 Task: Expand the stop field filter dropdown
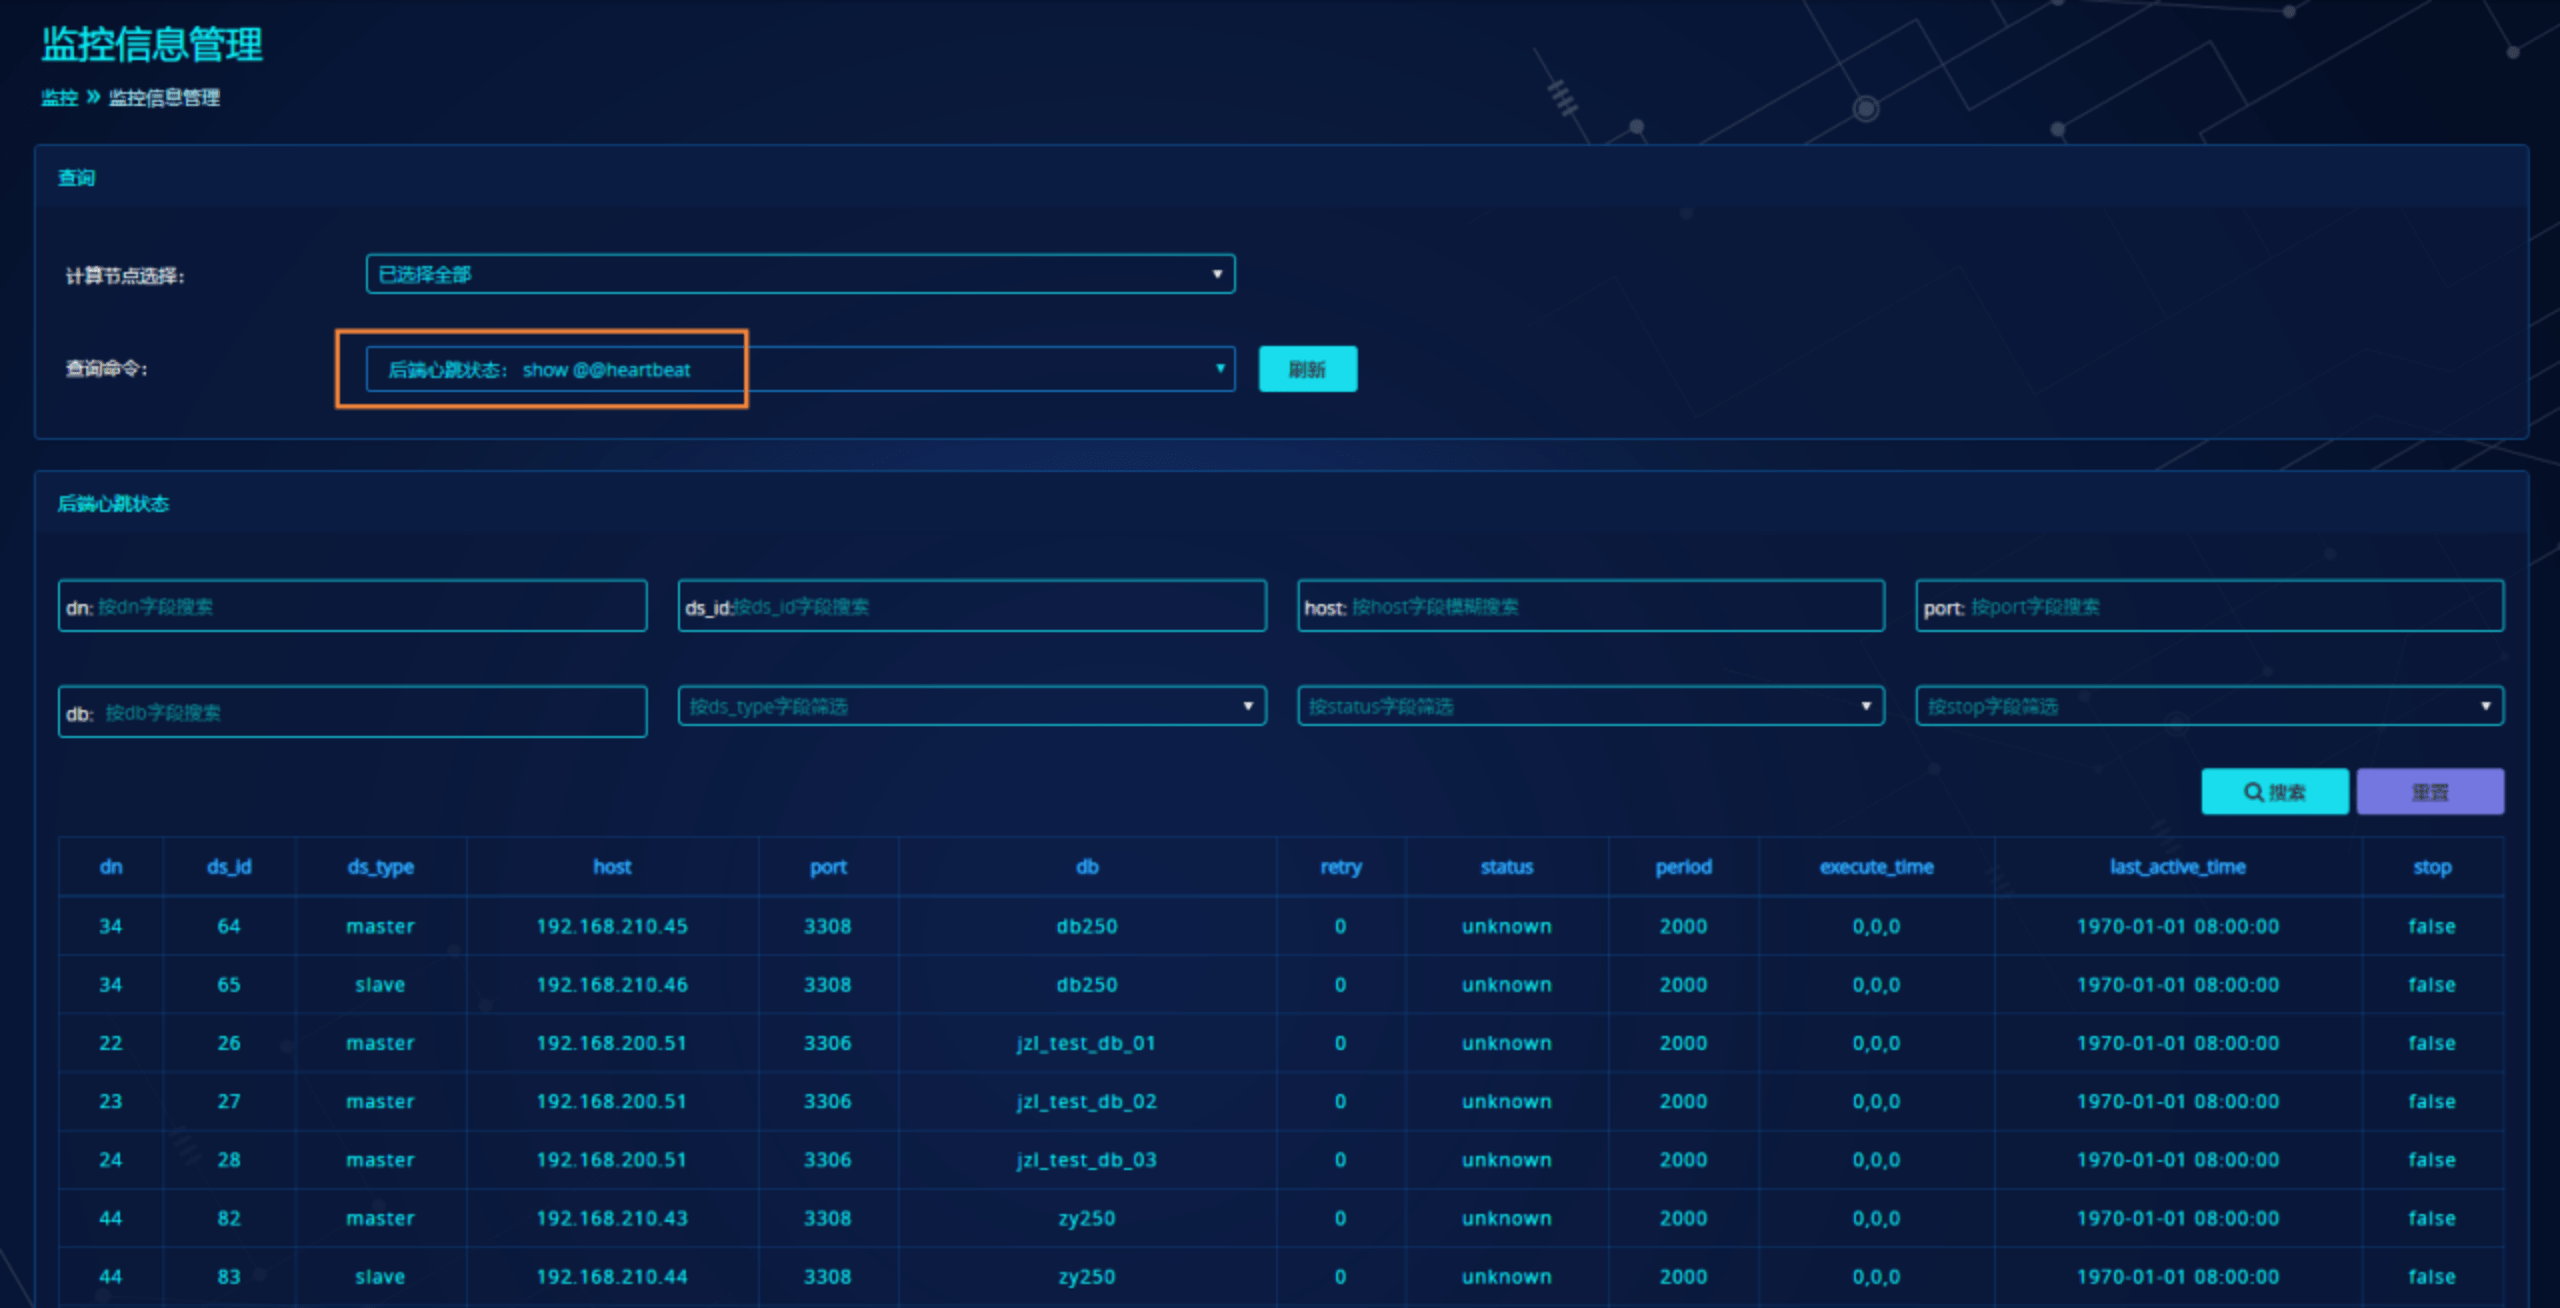pos(2209,706)
